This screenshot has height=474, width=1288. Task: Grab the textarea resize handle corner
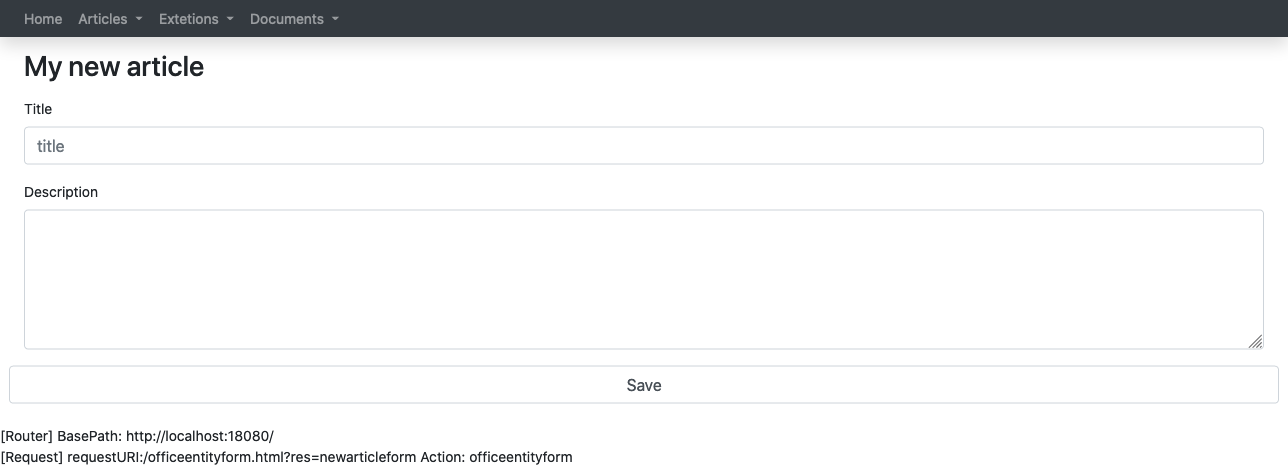pos(1255,341)
